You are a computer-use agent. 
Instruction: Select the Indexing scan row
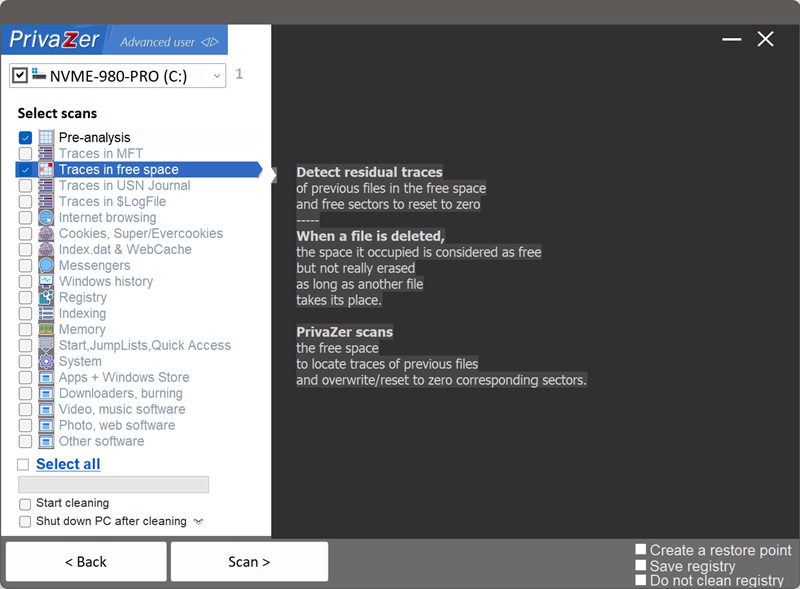point(138,313)
